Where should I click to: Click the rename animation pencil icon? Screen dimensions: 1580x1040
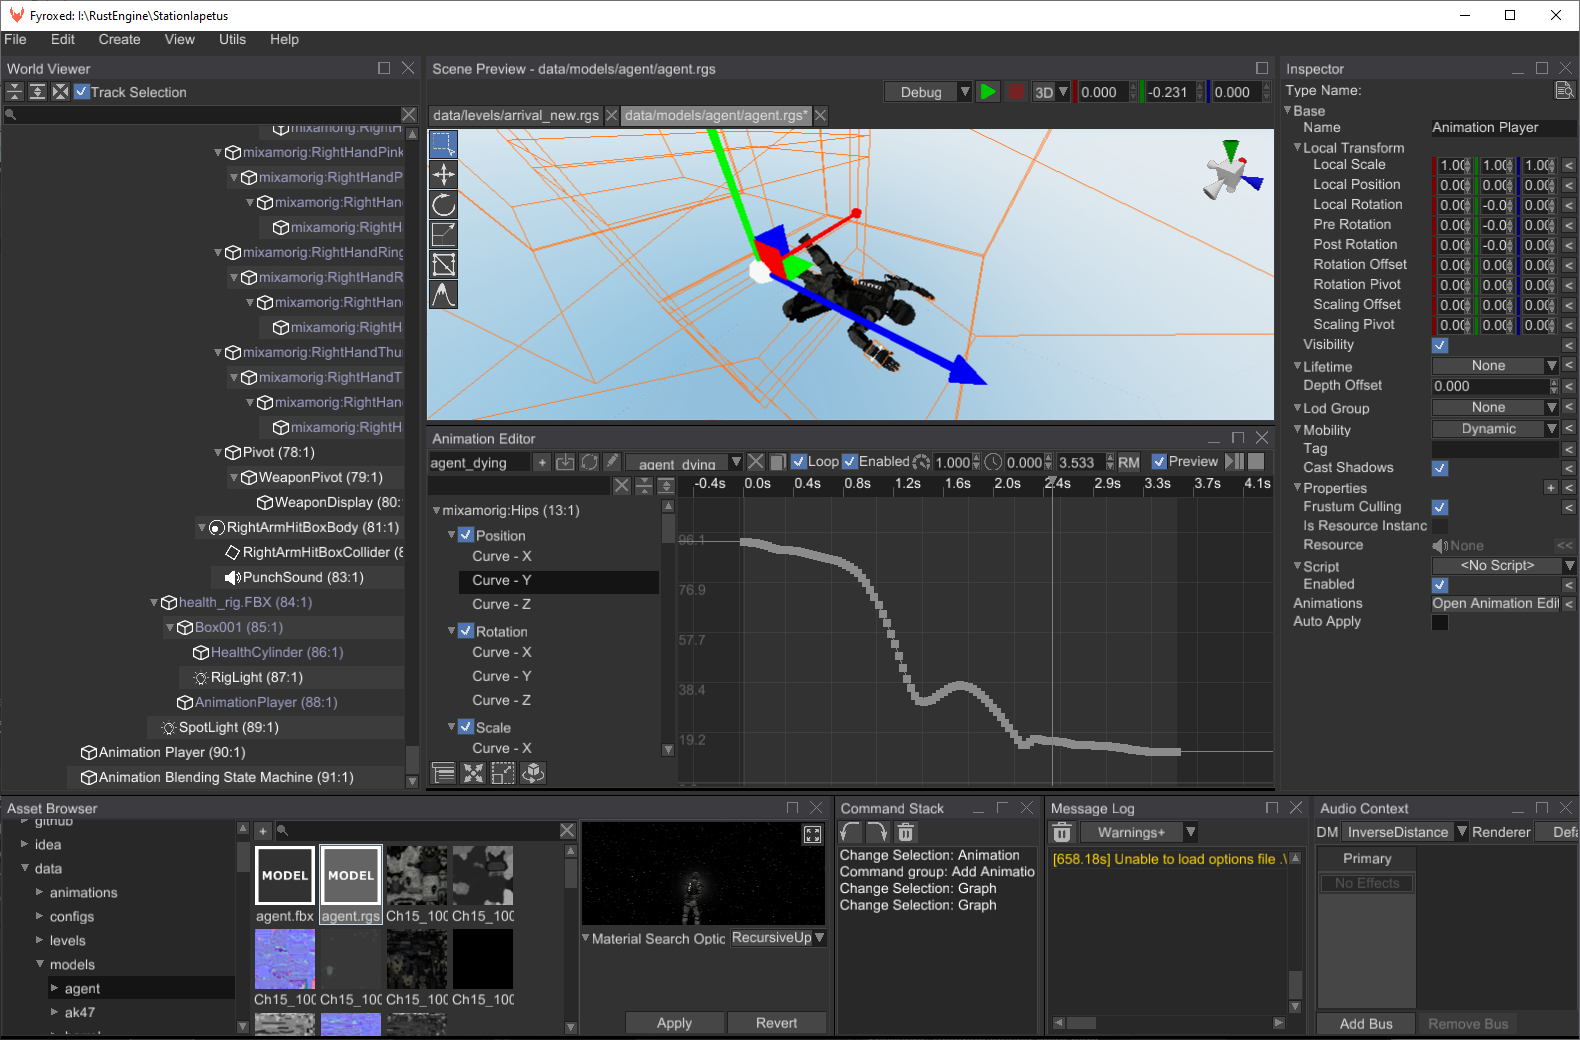pos(612,462)
